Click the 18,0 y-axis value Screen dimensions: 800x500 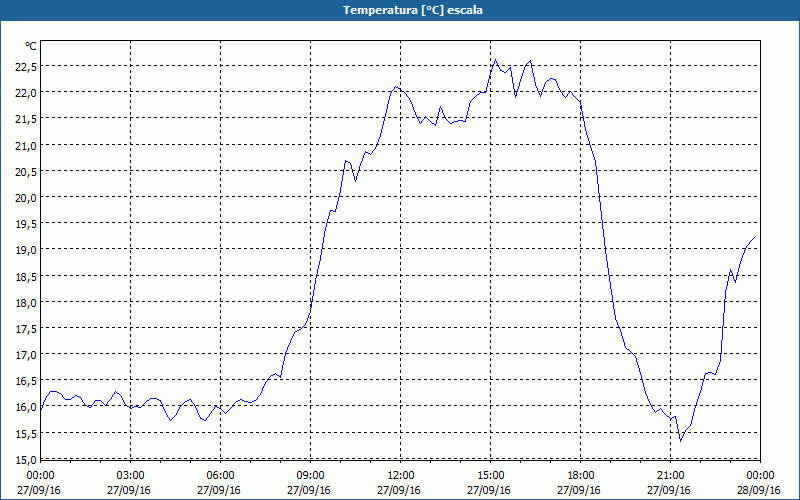pos(25,303)
